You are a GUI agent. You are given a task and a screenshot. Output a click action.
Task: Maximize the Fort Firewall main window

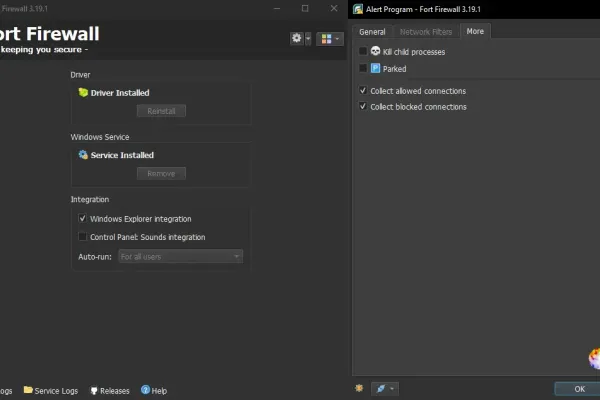tap(305, 8)
